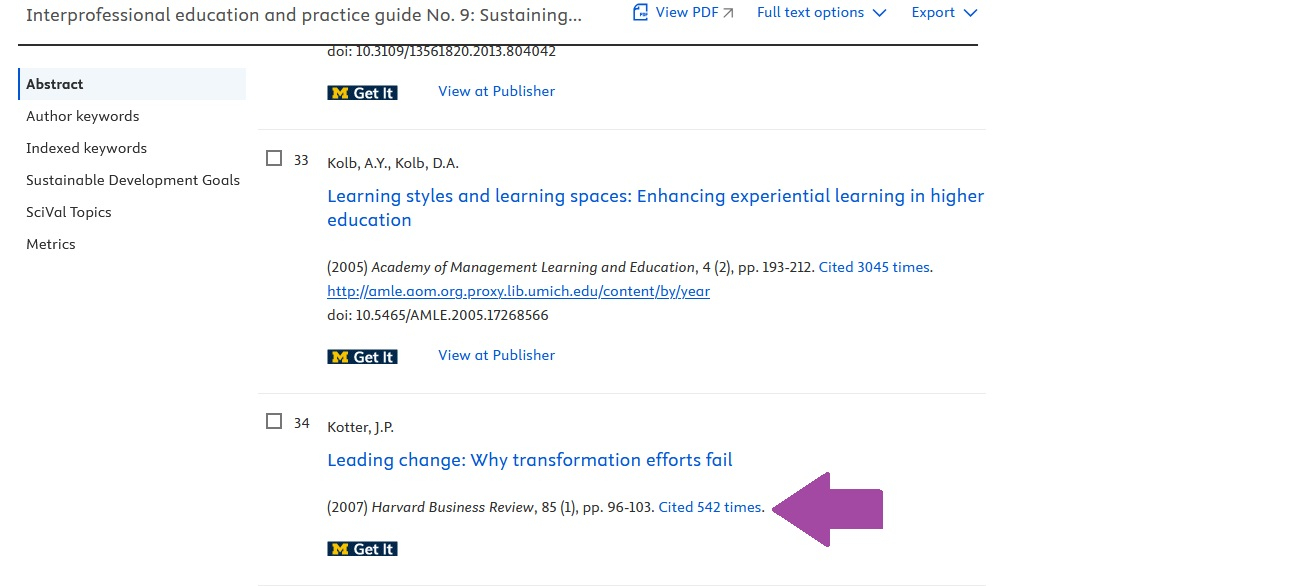Open 'Learning styles and learning spaces' article
The height and width of the screenshot is (586, 1291).
tap(655, 196)
